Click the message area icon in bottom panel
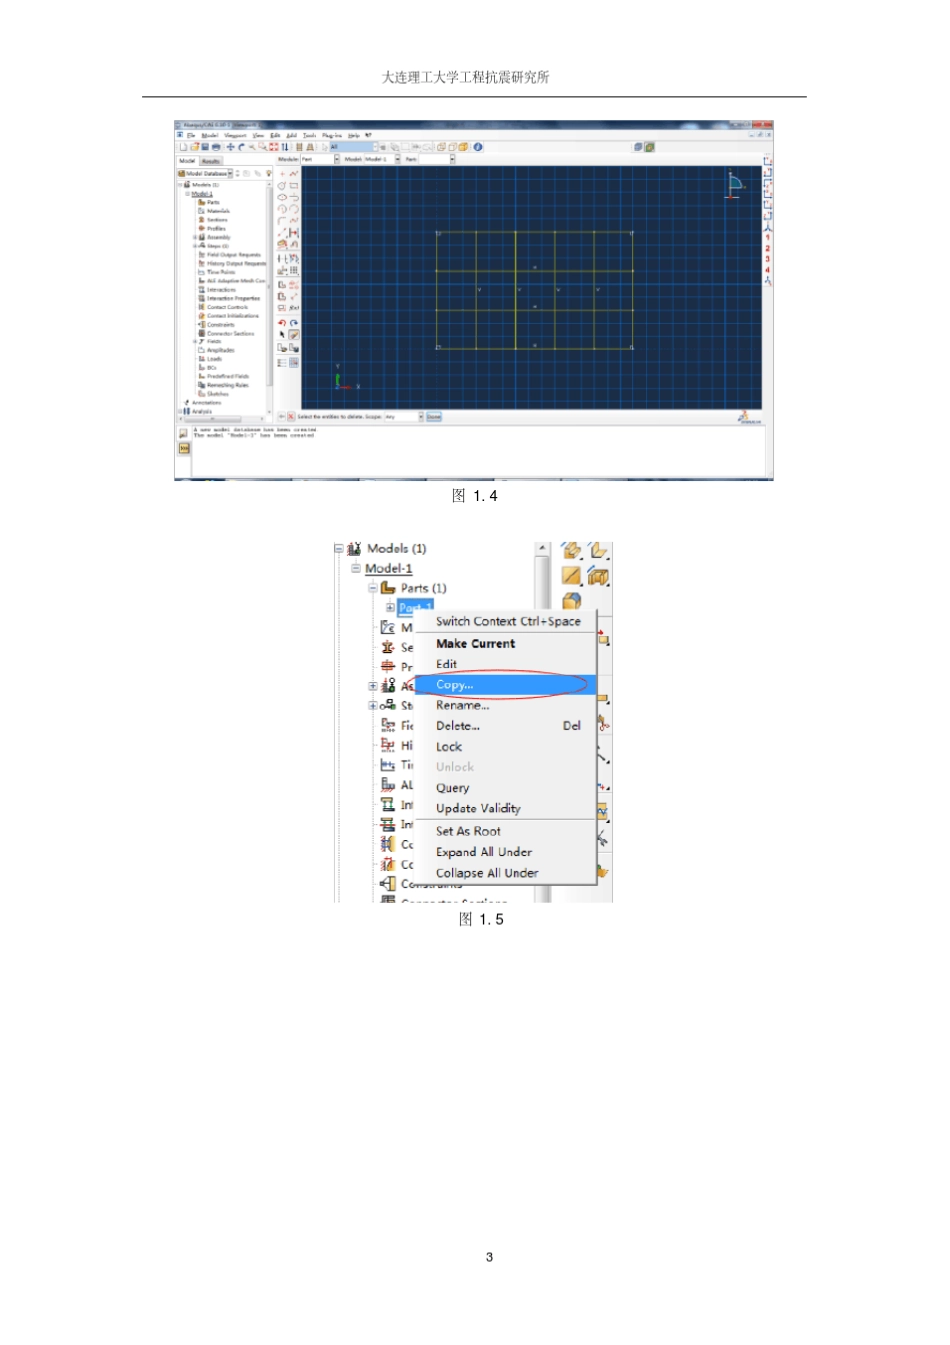The height and width of the screenshot is (1345, 950). pyautogui.click(x=183, y=433)
